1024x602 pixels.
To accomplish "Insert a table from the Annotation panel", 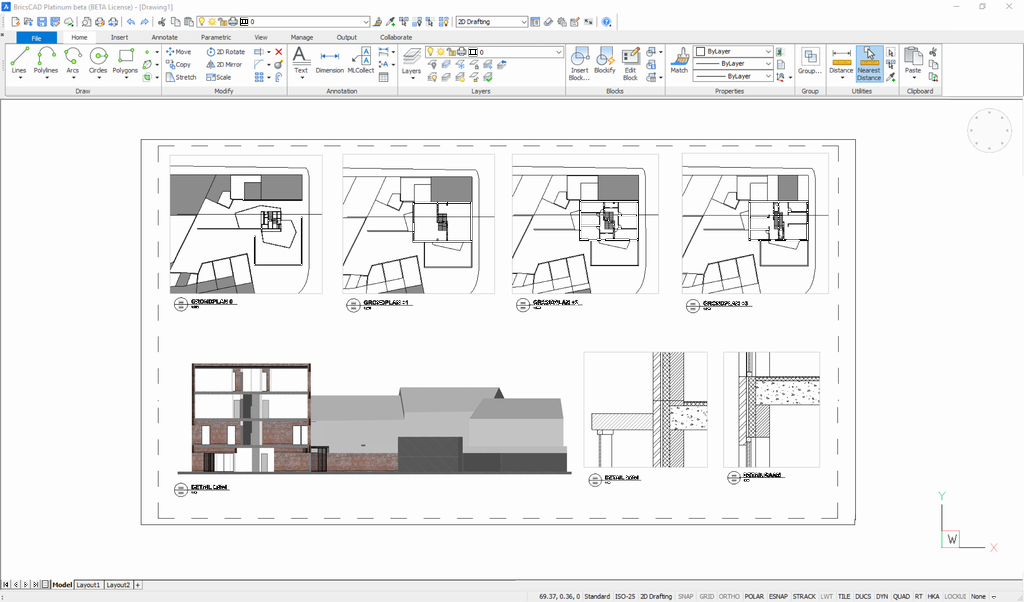I will click(383, 77).
